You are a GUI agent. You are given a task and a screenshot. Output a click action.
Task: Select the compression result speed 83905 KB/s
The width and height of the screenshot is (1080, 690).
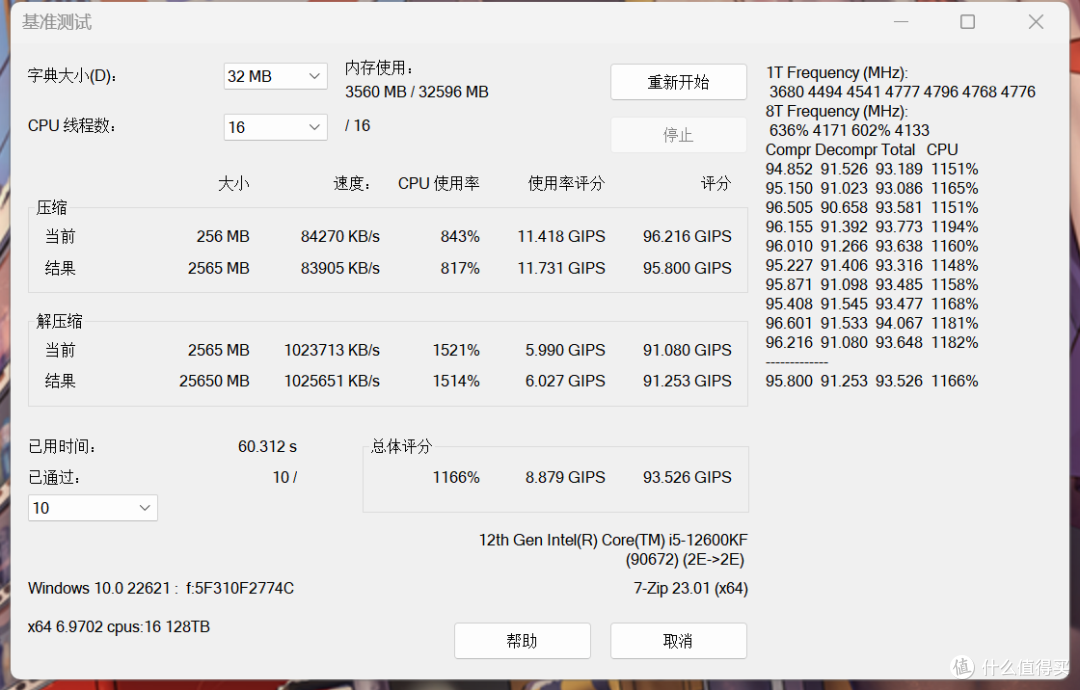point(340,268)
